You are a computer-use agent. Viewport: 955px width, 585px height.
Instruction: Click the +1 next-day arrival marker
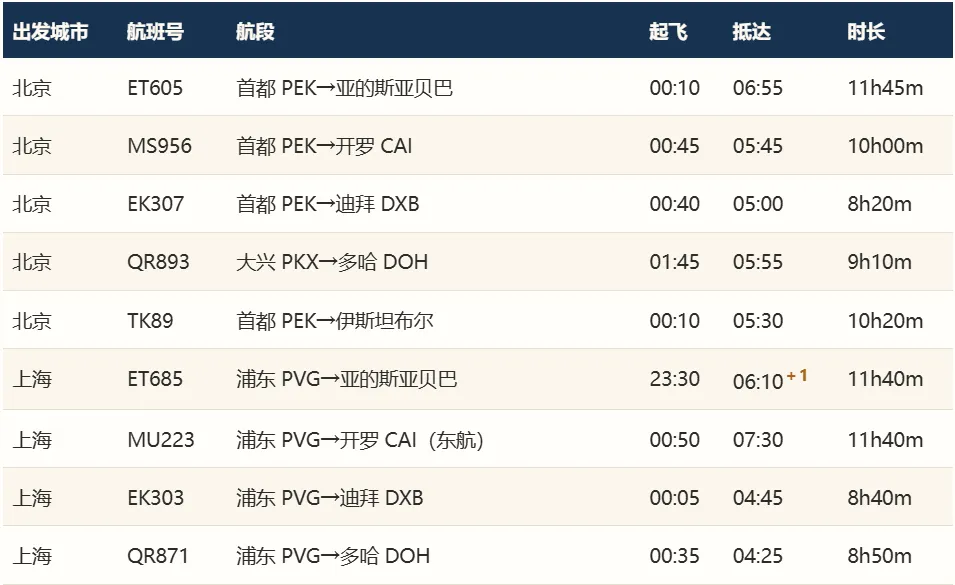click(x=797, y=376)
